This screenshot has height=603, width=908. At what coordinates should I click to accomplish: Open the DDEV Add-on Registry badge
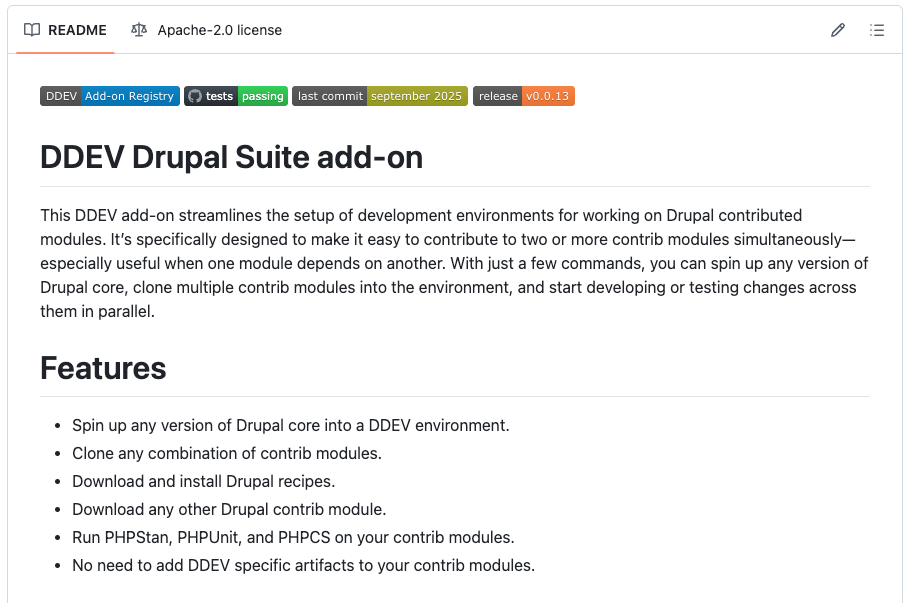point(110,96)
